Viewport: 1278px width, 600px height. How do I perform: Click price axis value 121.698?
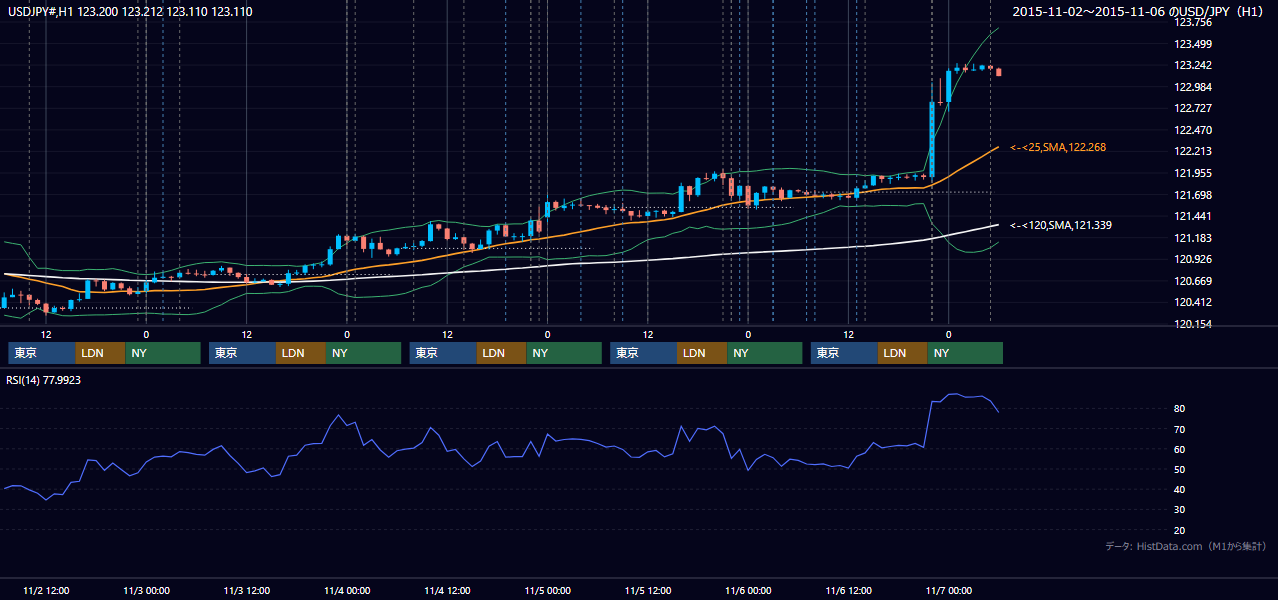1194,195
